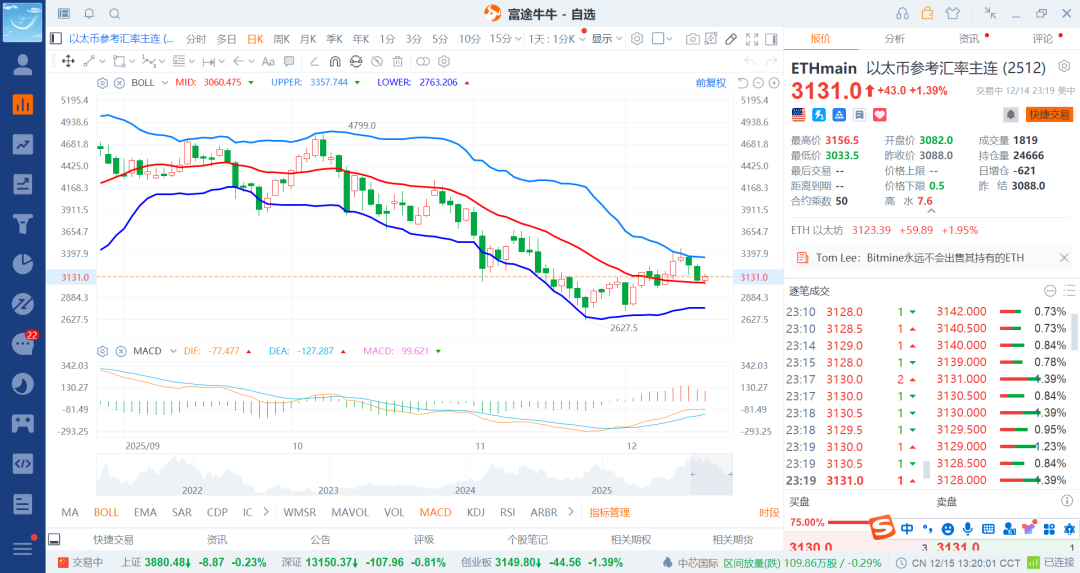Open 指标管理 indicator management
1080x573 pixels.
609,512
